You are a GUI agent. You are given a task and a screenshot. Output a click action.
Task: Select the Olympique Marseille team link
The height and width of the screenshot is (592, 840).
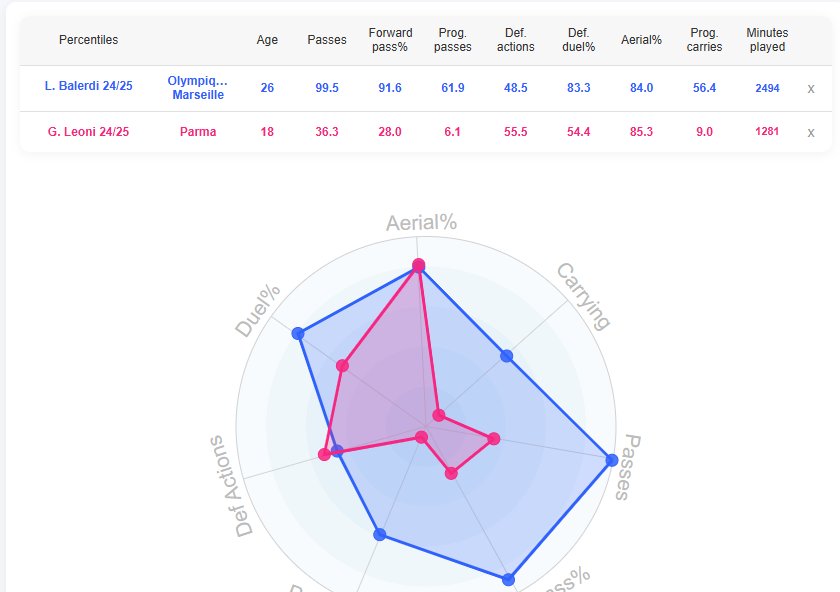tap(198, 88)
